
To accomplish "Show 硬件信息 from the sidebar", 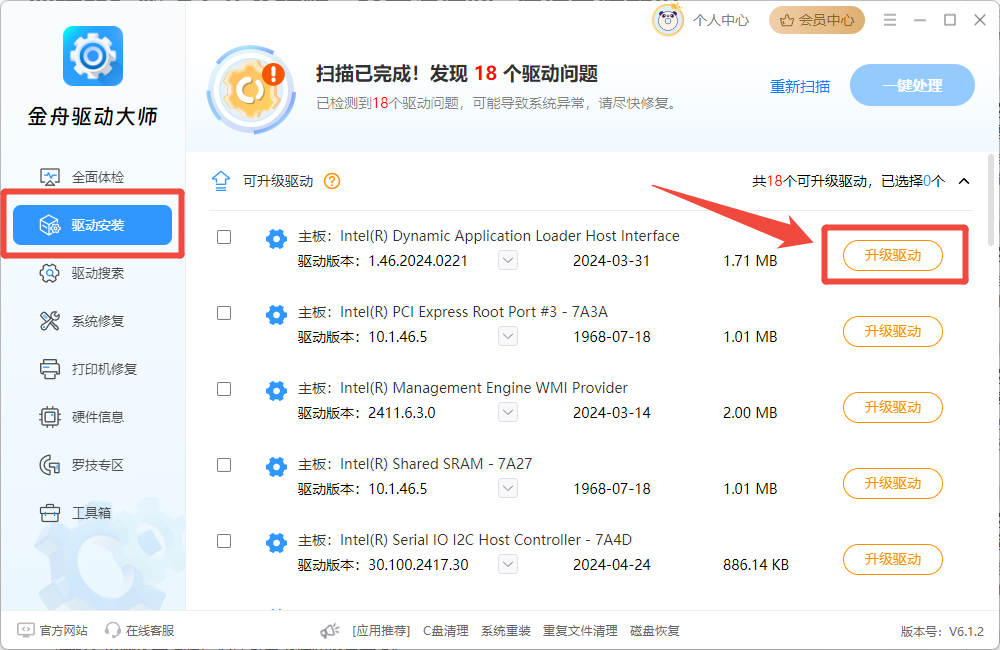I will pos(92,417).
